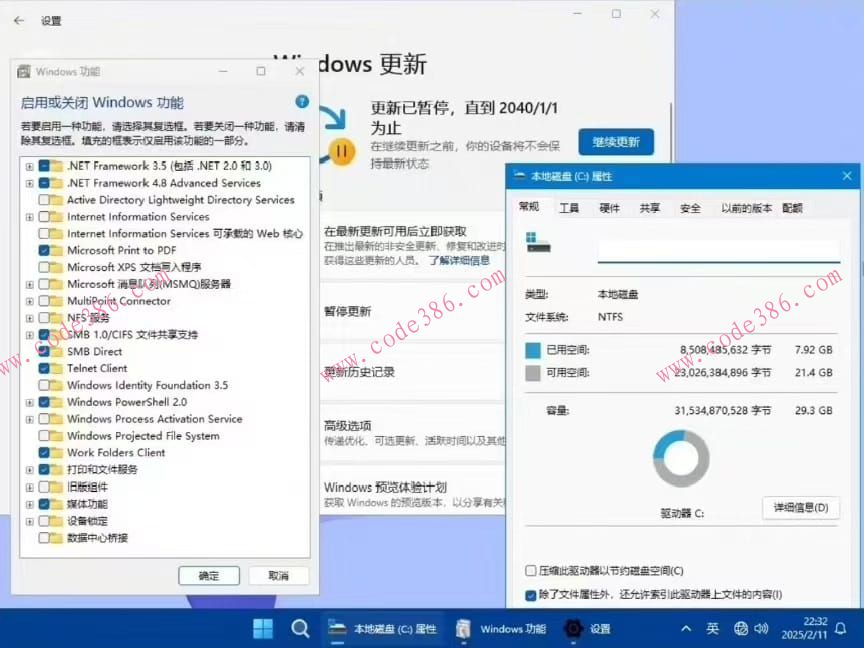Image resolution: width=864 pixels, height=648 pixels.
Task: Switch to the 硬件 tab
Action: click(x=609, y=208)
